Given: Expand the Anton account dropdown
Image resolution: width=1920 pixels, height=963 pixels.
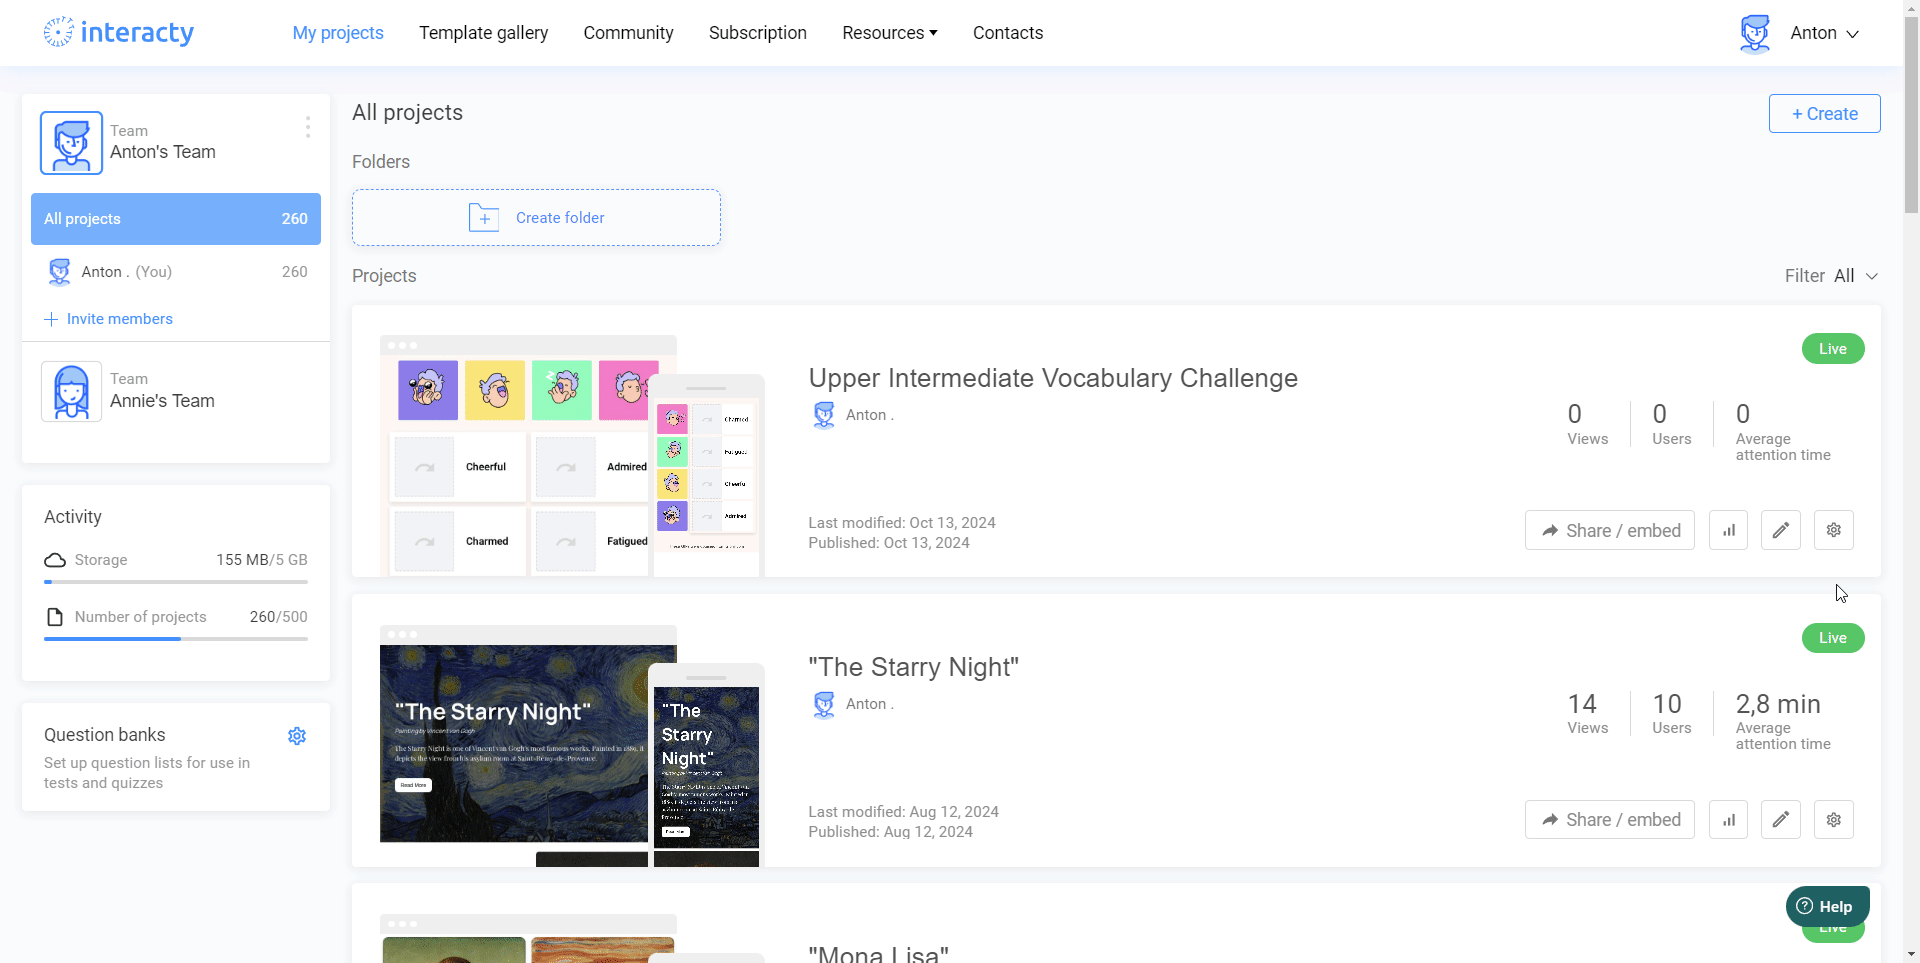Looking at the screenshot, I should (x=1825, y=33).
